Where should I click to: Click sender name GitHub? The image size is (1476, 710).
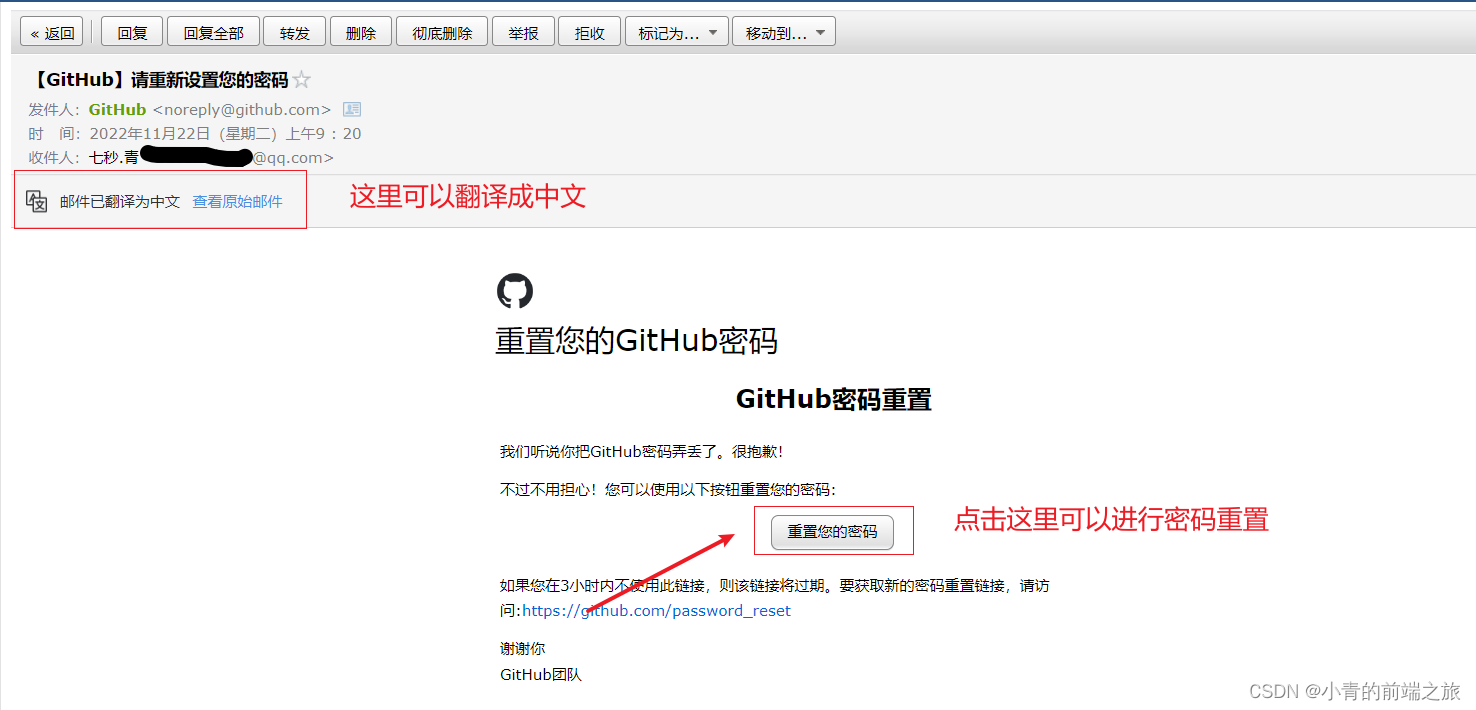point(117,109)
